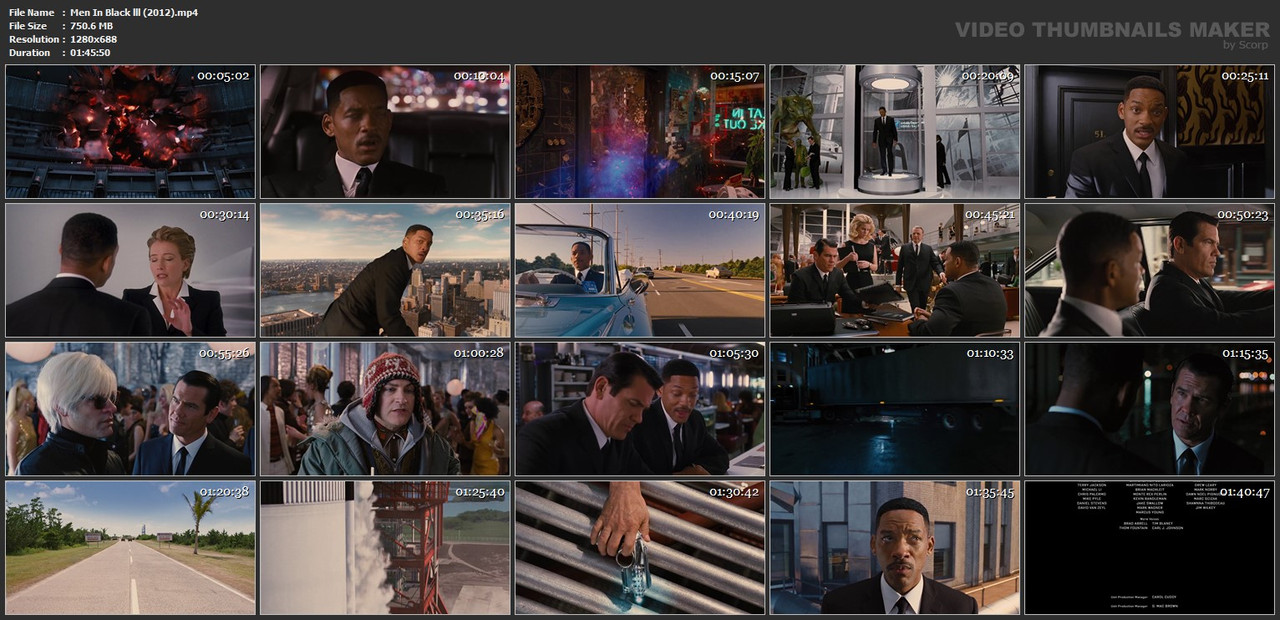The height and width of the screenshot is (620, 1280).
Task: Select the credits thumbnail at 01:40:47
Action: (1150, 548)
